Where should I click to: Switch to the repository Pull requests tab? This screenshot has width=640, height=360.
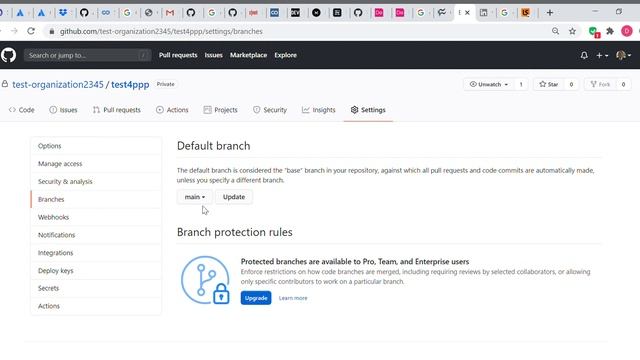pos(116,110)
